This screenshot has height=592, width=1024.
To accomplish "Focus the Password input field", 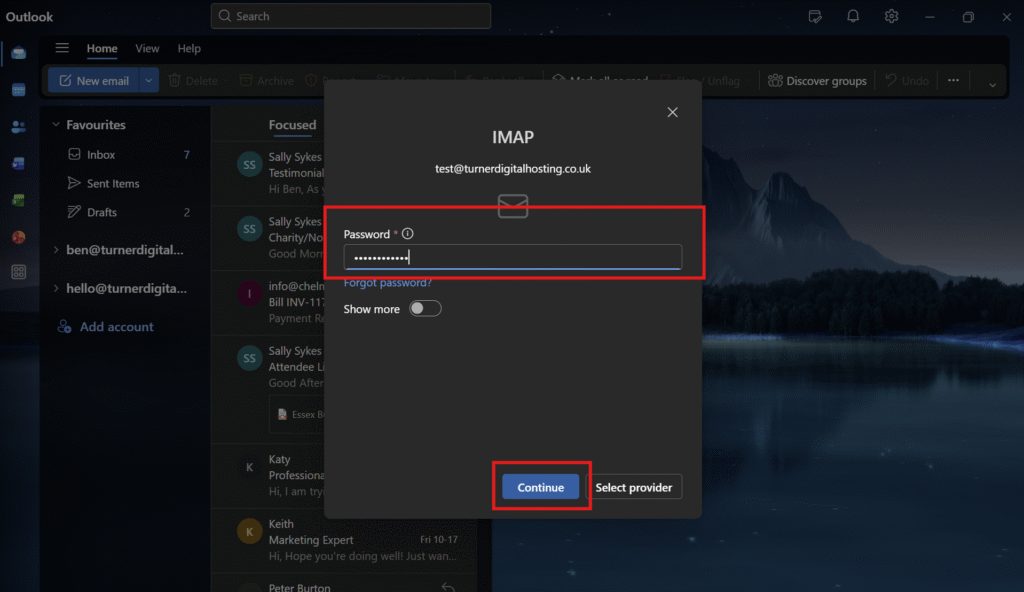I will (513, 257).
